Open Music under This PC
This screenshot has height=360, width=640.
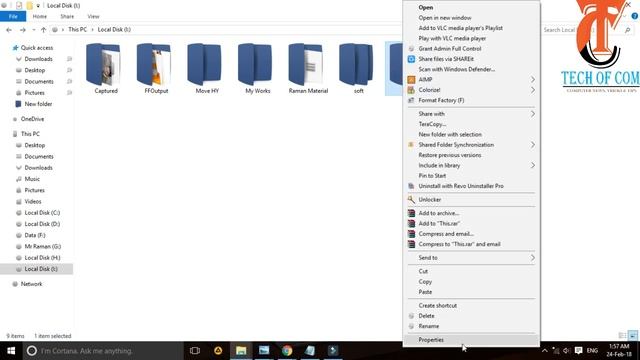click(x=32, y=179)
